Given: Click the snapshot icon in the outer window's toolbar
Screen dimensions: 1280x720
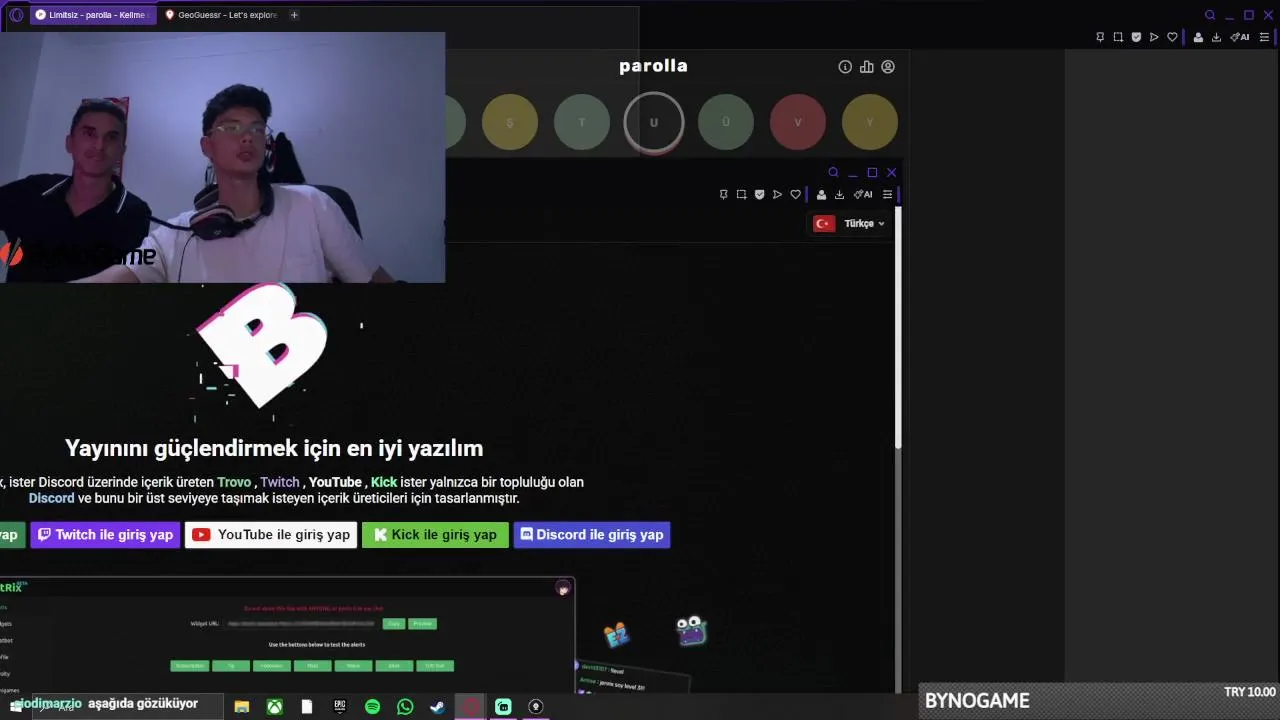Looking at the screenshot, I should [x=1118, y=37].
